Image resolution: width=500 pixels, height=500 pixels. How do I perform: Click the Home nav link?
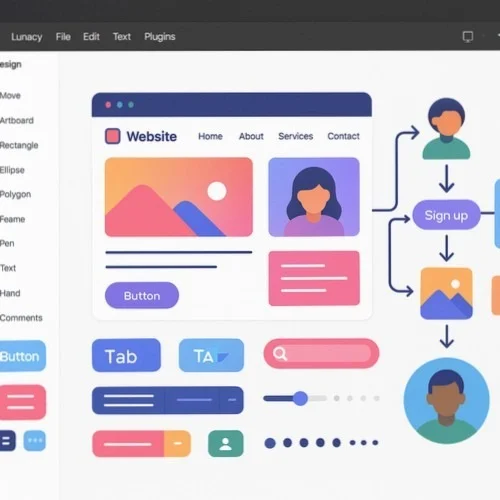click(210, 136)
